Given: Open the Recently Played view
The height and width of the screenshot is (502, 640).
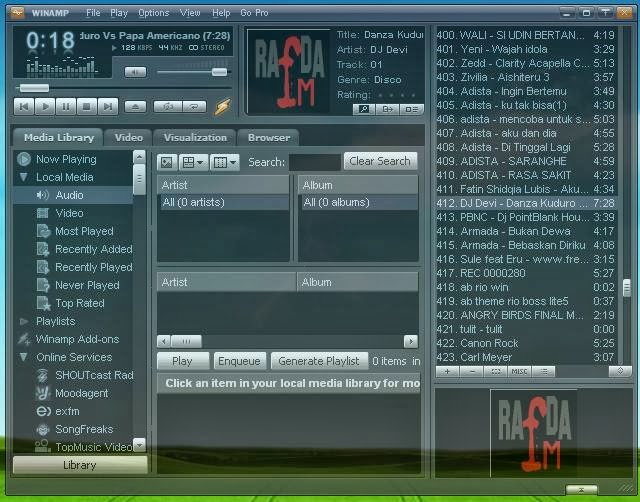Looking at the screenshot, I should coord(94,267).
